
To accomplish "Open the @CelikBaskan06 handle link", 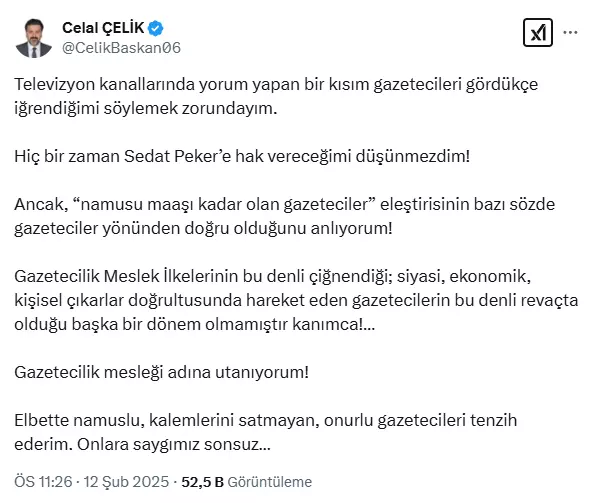I will [x=121, y=48].
